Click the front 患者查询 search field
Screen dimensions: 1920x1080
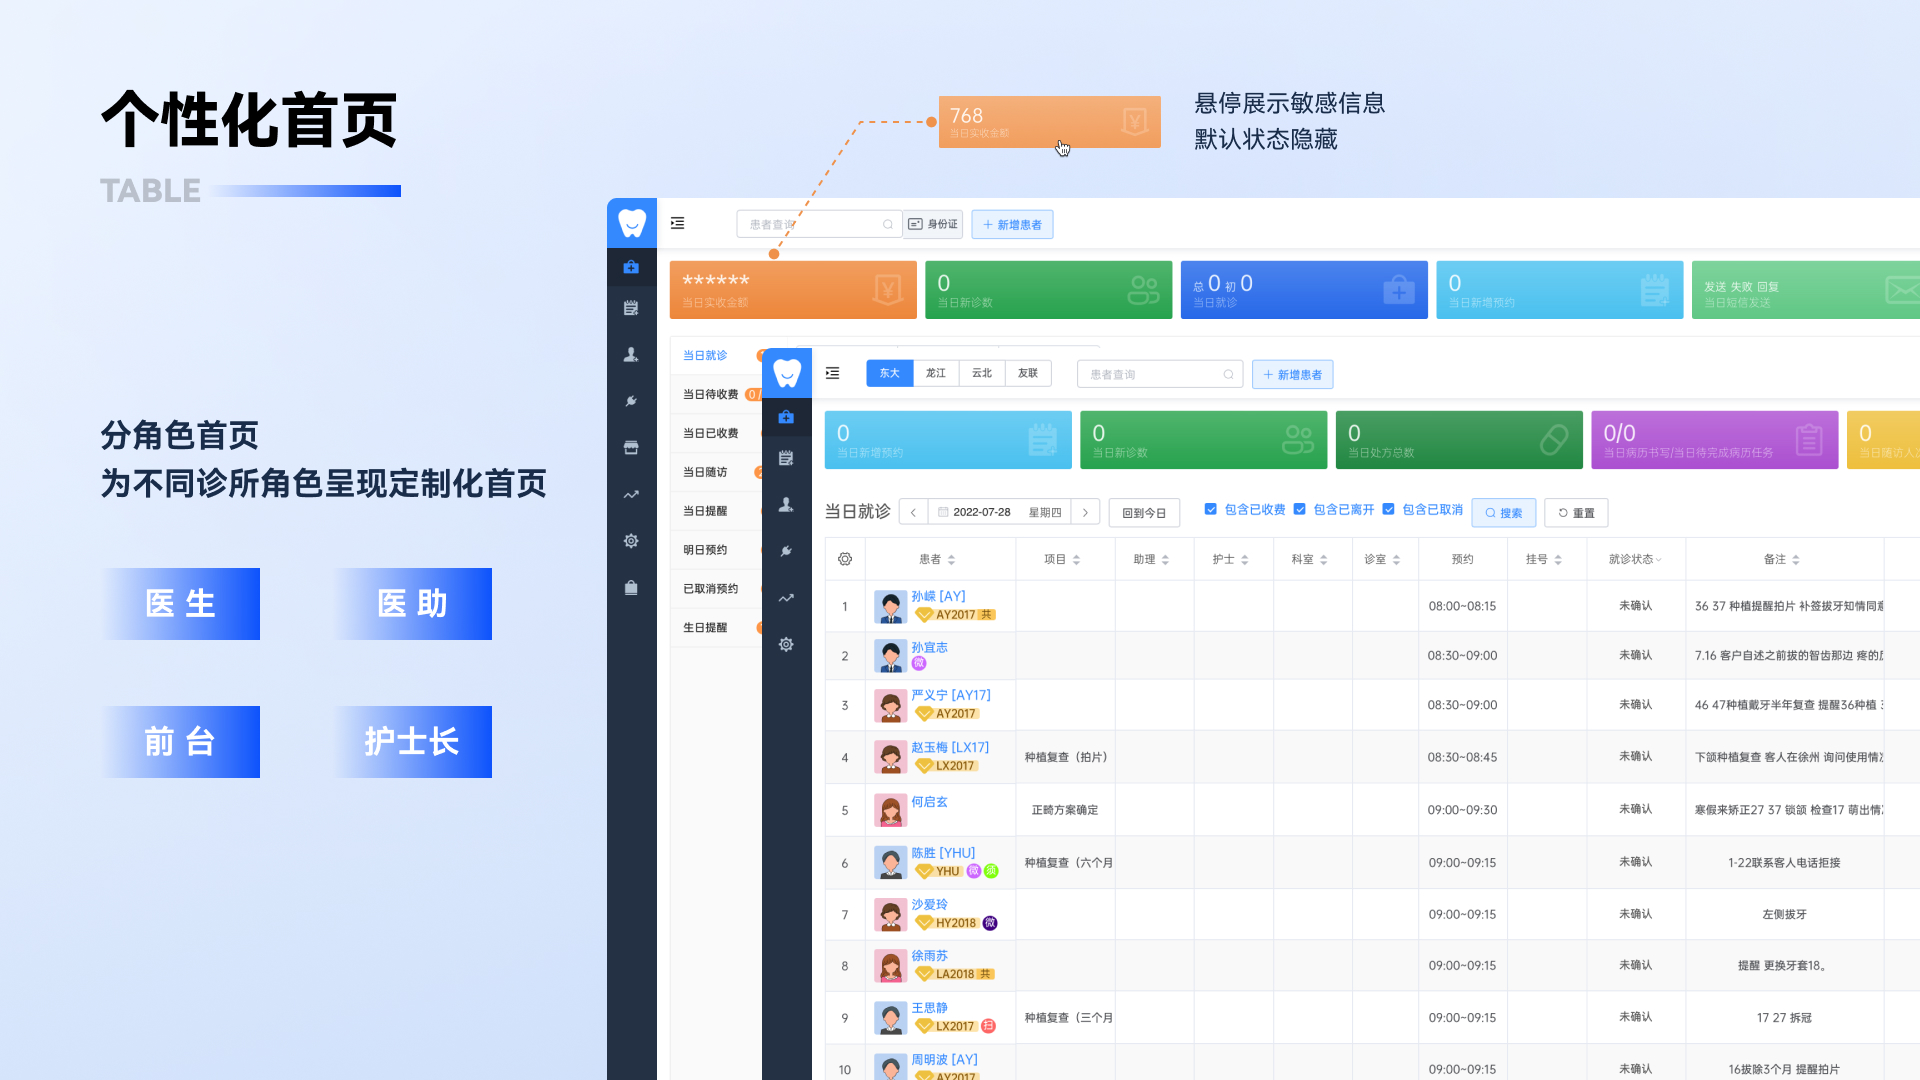pyautogui.click(x=1152, y=374)
